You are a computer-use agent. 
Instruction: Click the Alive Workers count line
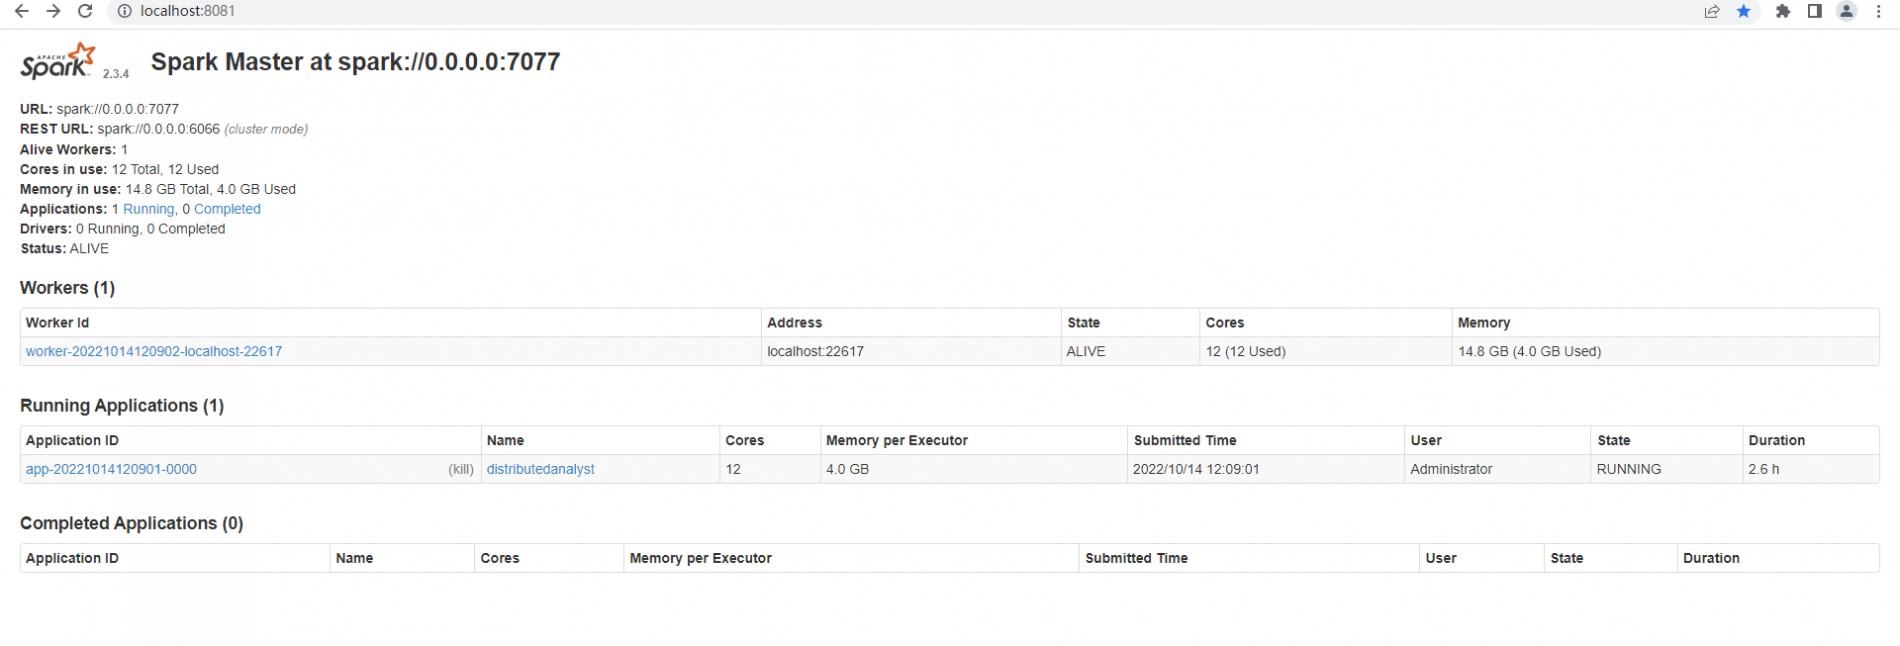[x=74, y=149]
